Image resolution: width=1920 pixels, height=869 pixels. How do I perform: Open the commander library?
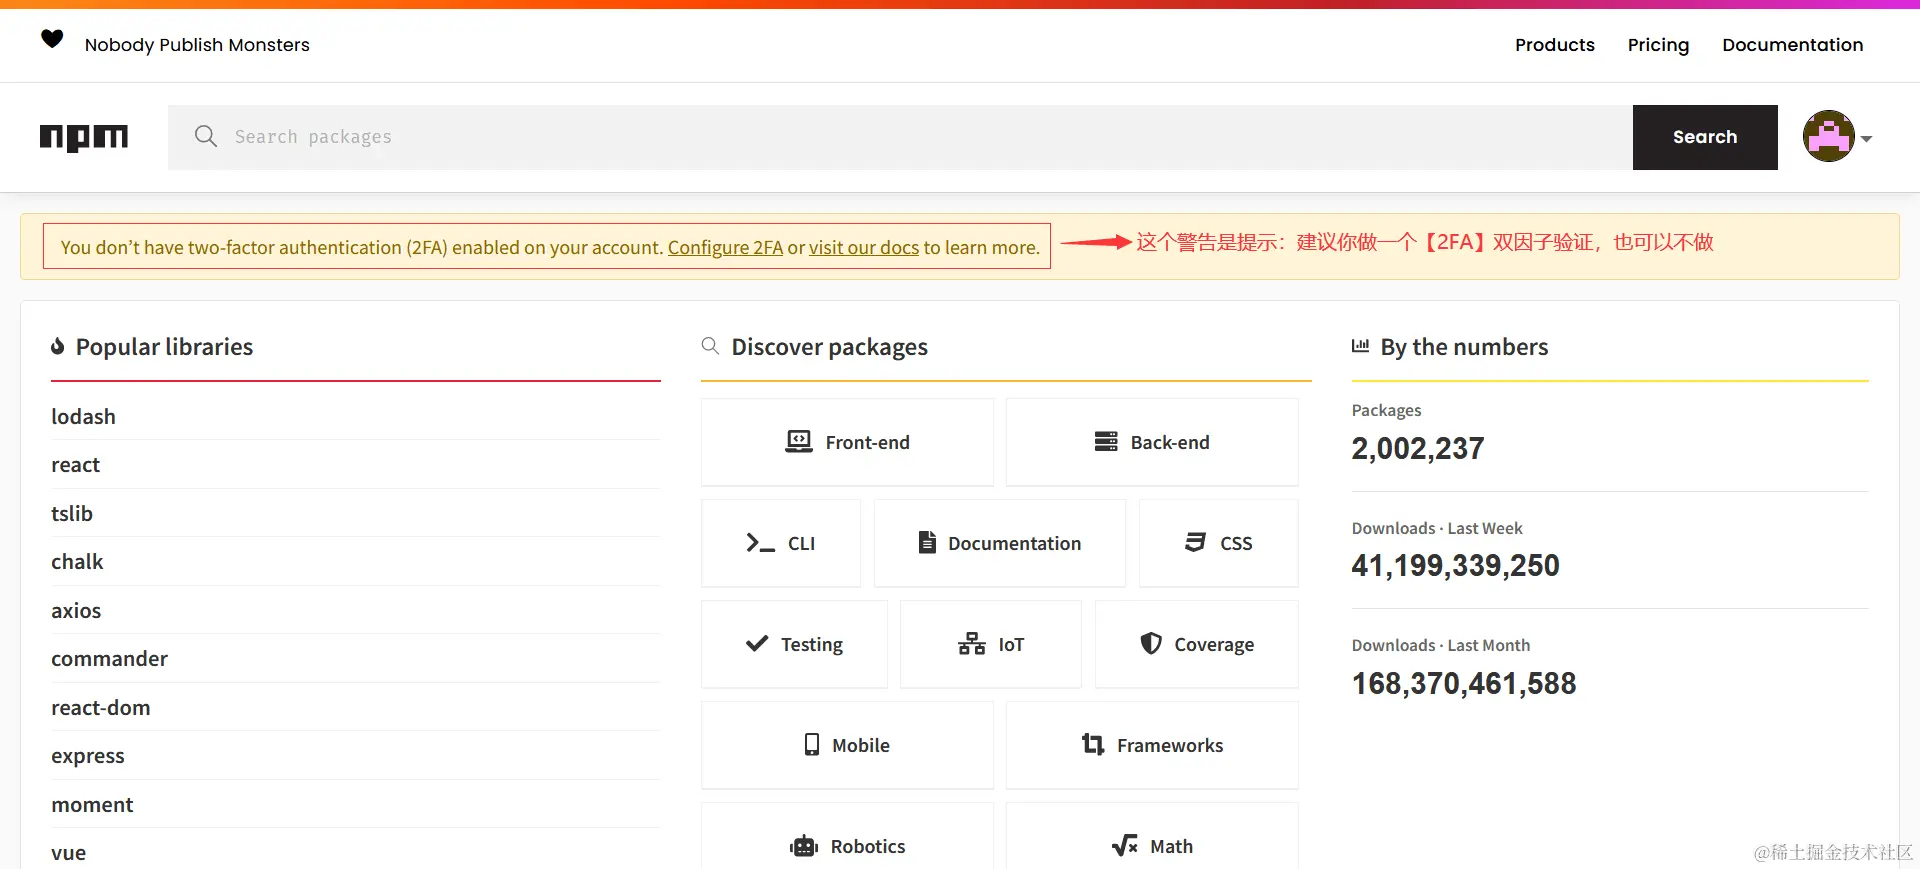point(110,659)
